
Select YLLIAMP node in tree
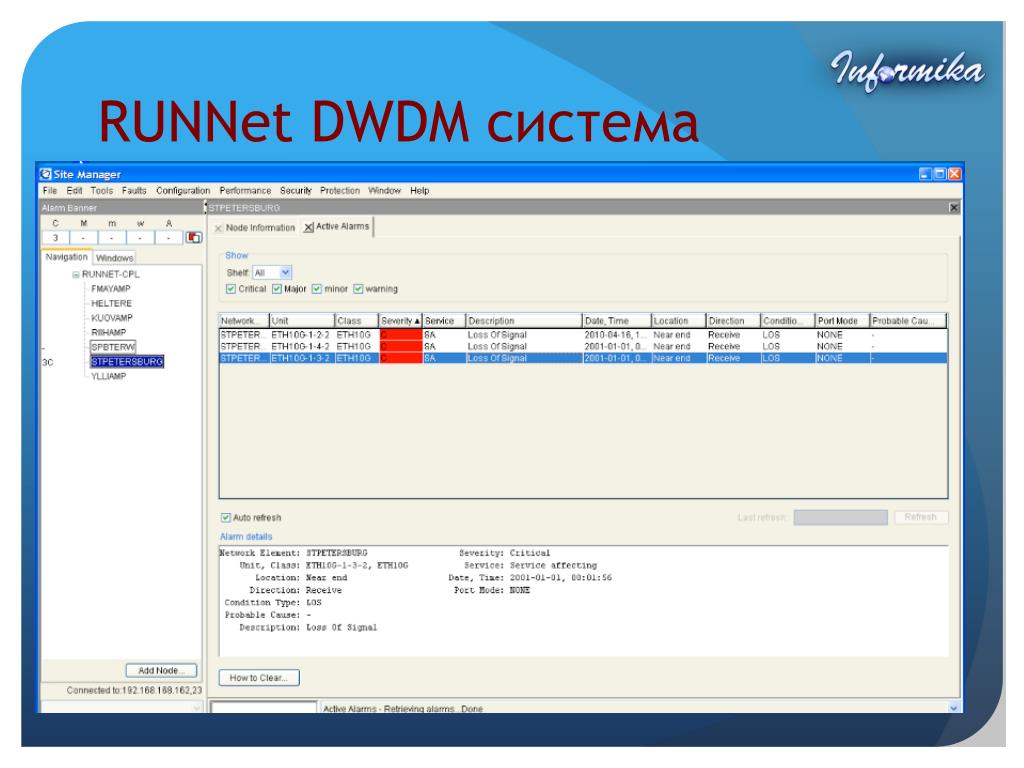(x=108, y=376)
